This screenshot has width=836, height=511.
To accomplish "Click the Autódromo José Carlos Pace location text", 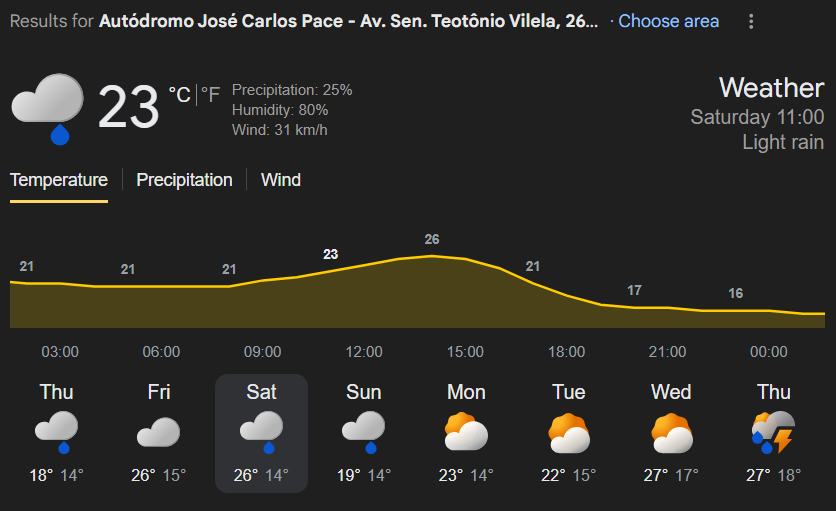I will pos(349,21).
